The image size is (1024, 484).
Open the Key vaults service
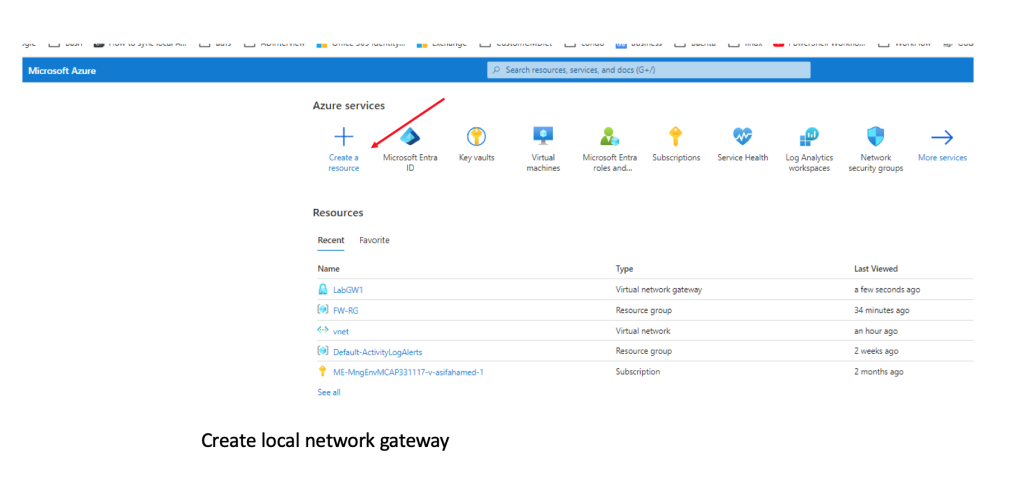point(477,138)
